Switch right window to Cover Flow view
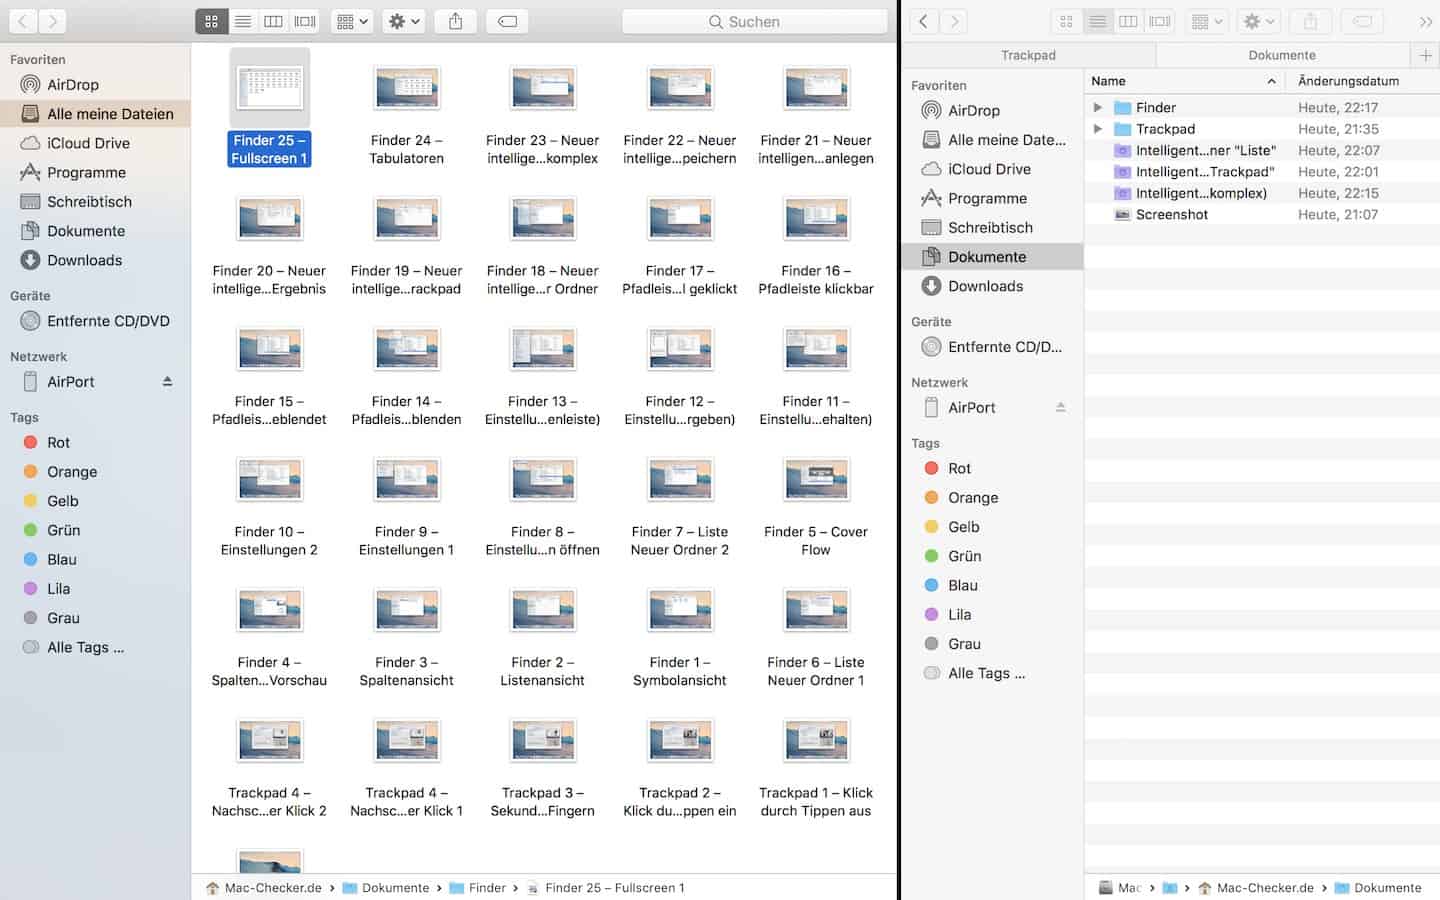Viewport: 1440px width, 900px height. (x=1160, y=21)
